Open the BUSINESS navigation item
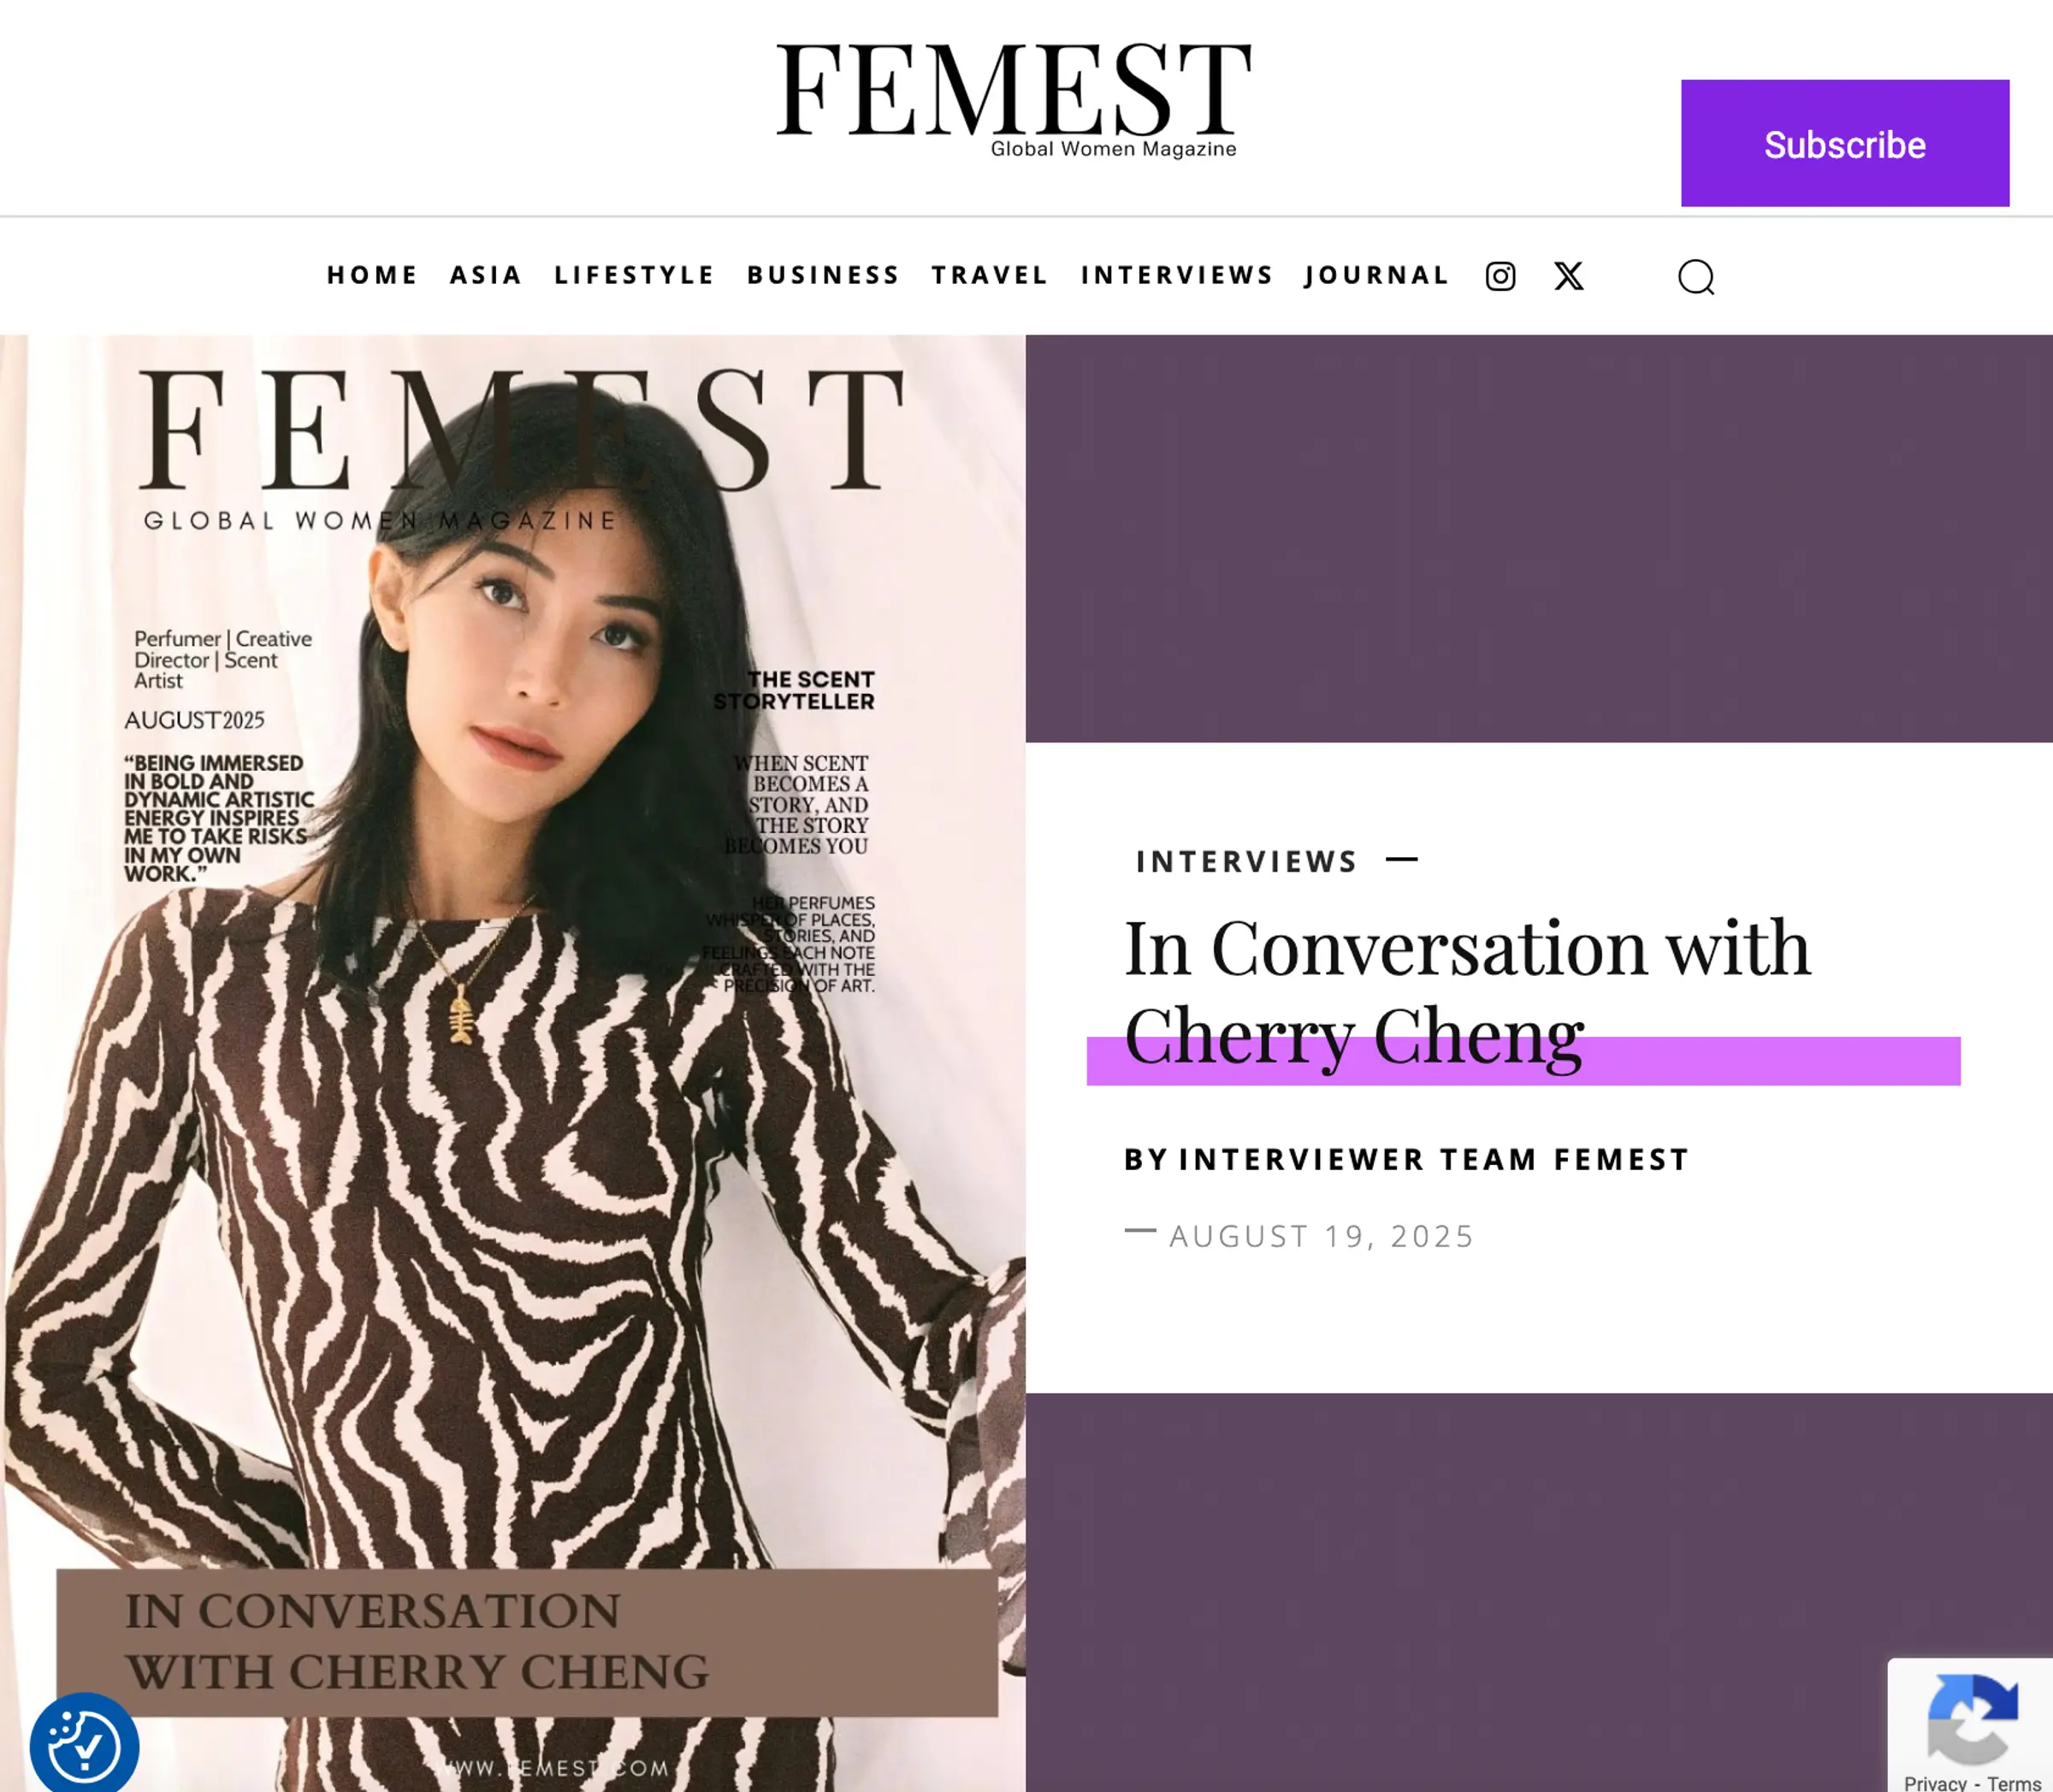 [824, 275]
